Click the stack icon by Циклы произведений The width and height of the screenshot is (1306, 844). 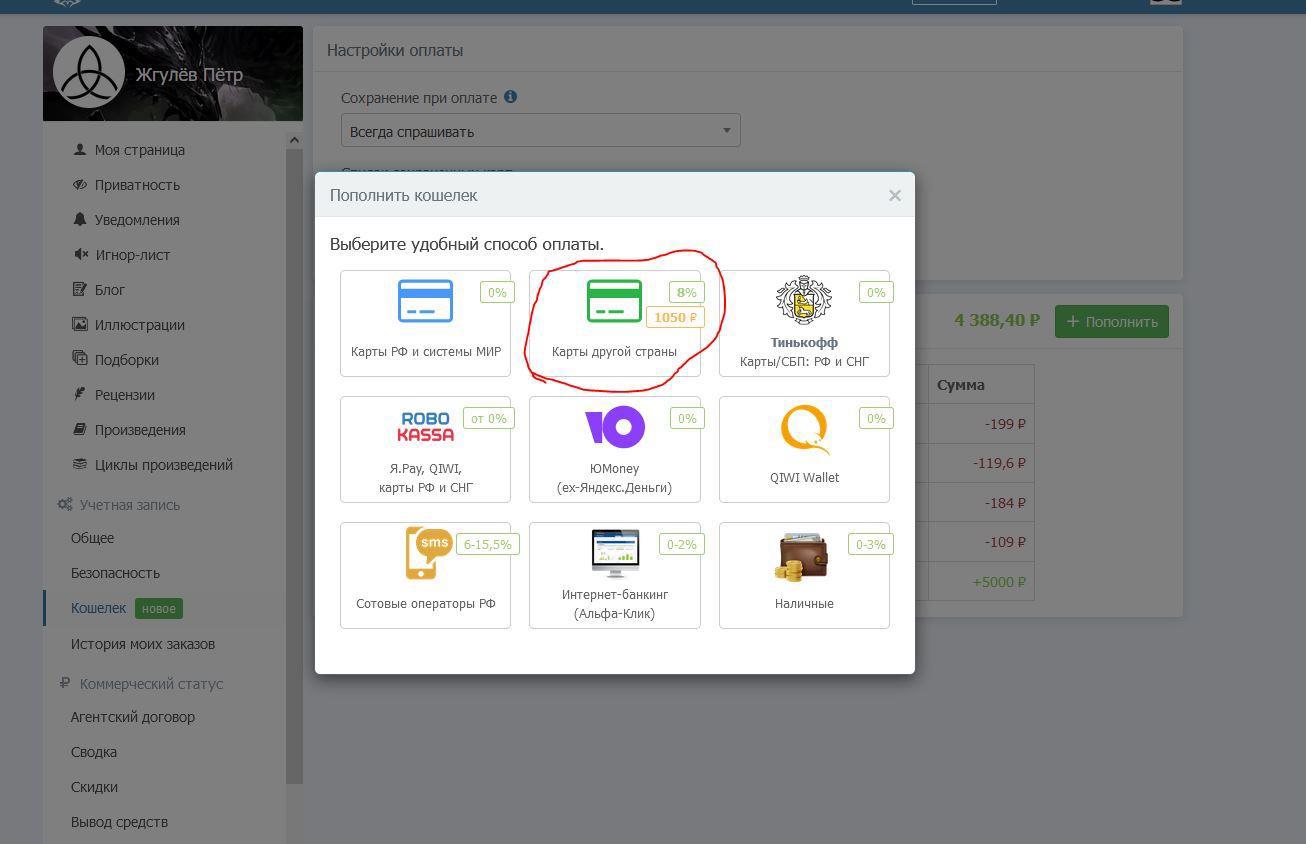click(80, 465)
